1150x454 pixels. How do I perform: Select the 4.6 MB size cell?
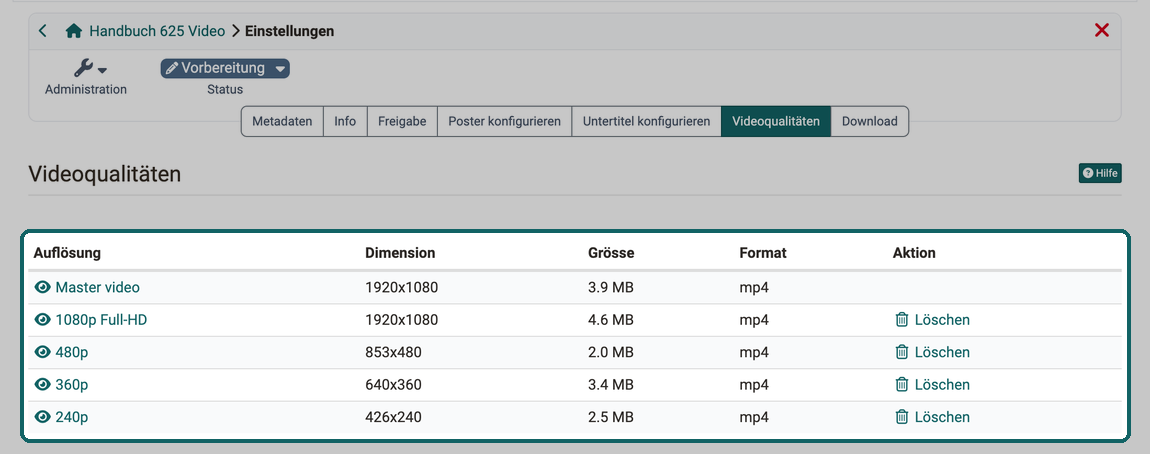[611, 320]
